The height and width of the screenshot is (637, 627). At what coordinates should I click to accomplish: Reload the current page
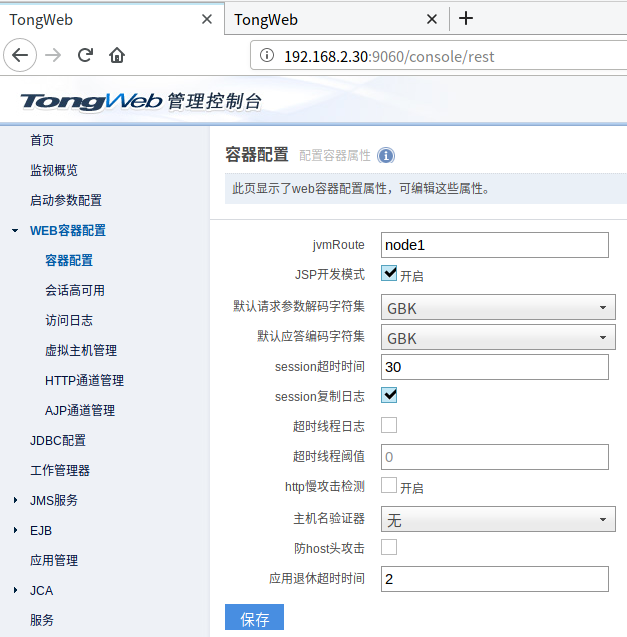point(85,55)
